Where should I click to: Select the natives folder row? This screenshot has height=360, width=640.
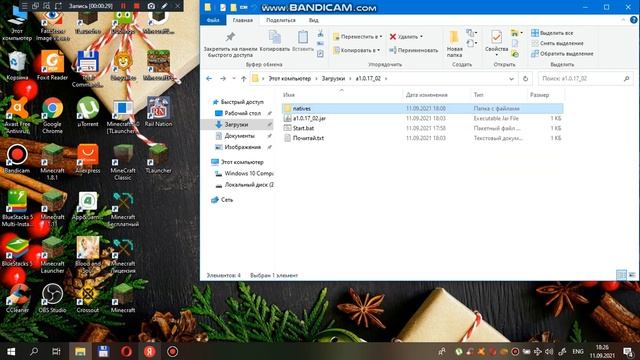click(422, 109)
